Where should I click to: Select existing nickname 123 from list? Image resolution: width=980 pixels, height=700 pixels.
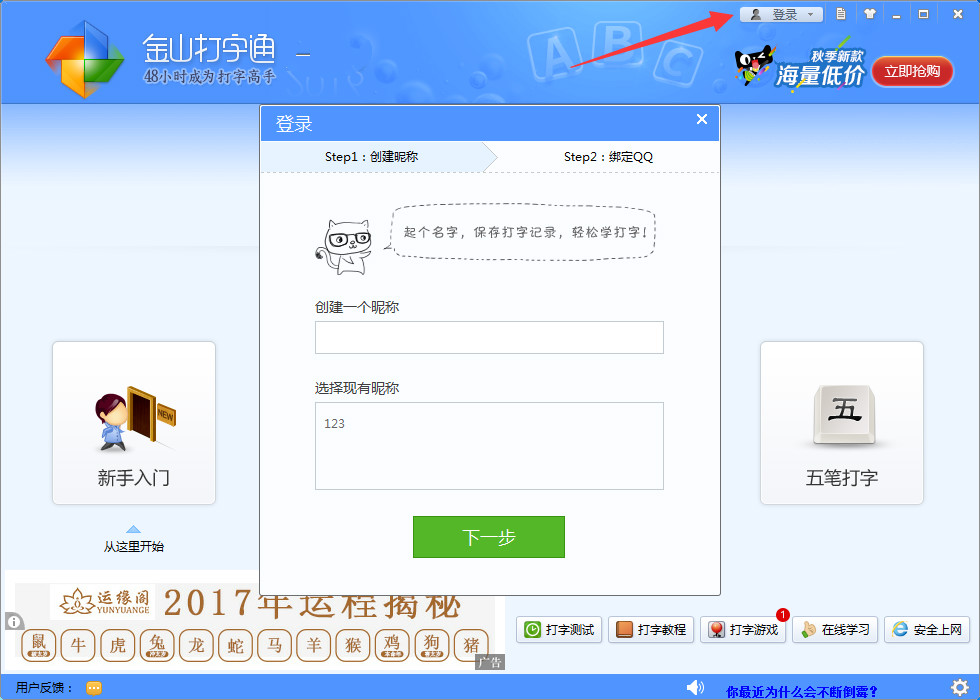point(334,424)
